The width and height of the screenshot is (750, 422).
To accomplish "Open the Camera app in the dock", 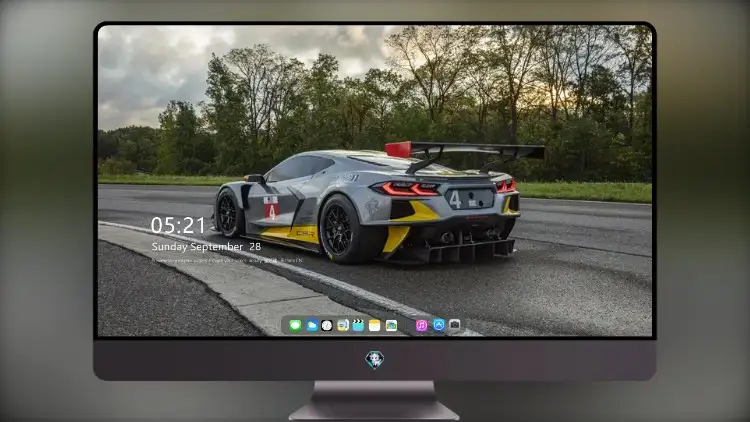I will [x=454, y=325].
